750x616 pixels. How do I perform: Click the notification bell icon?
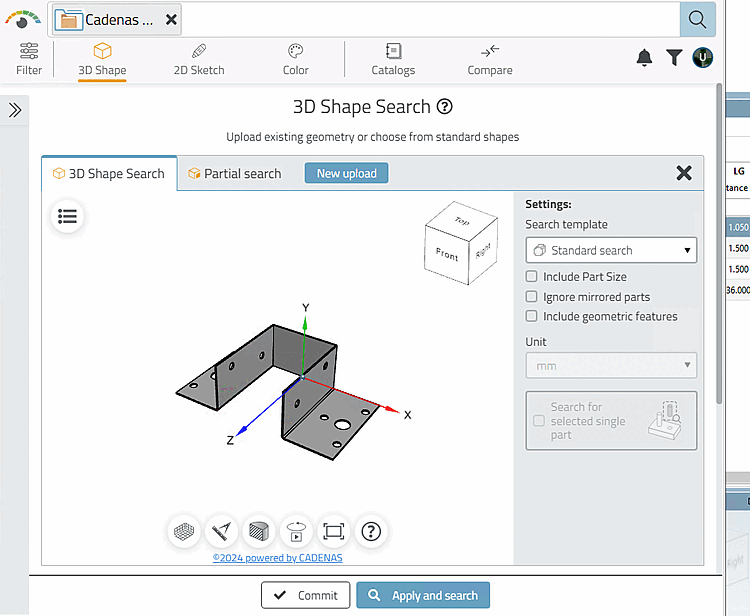point(644,58)
